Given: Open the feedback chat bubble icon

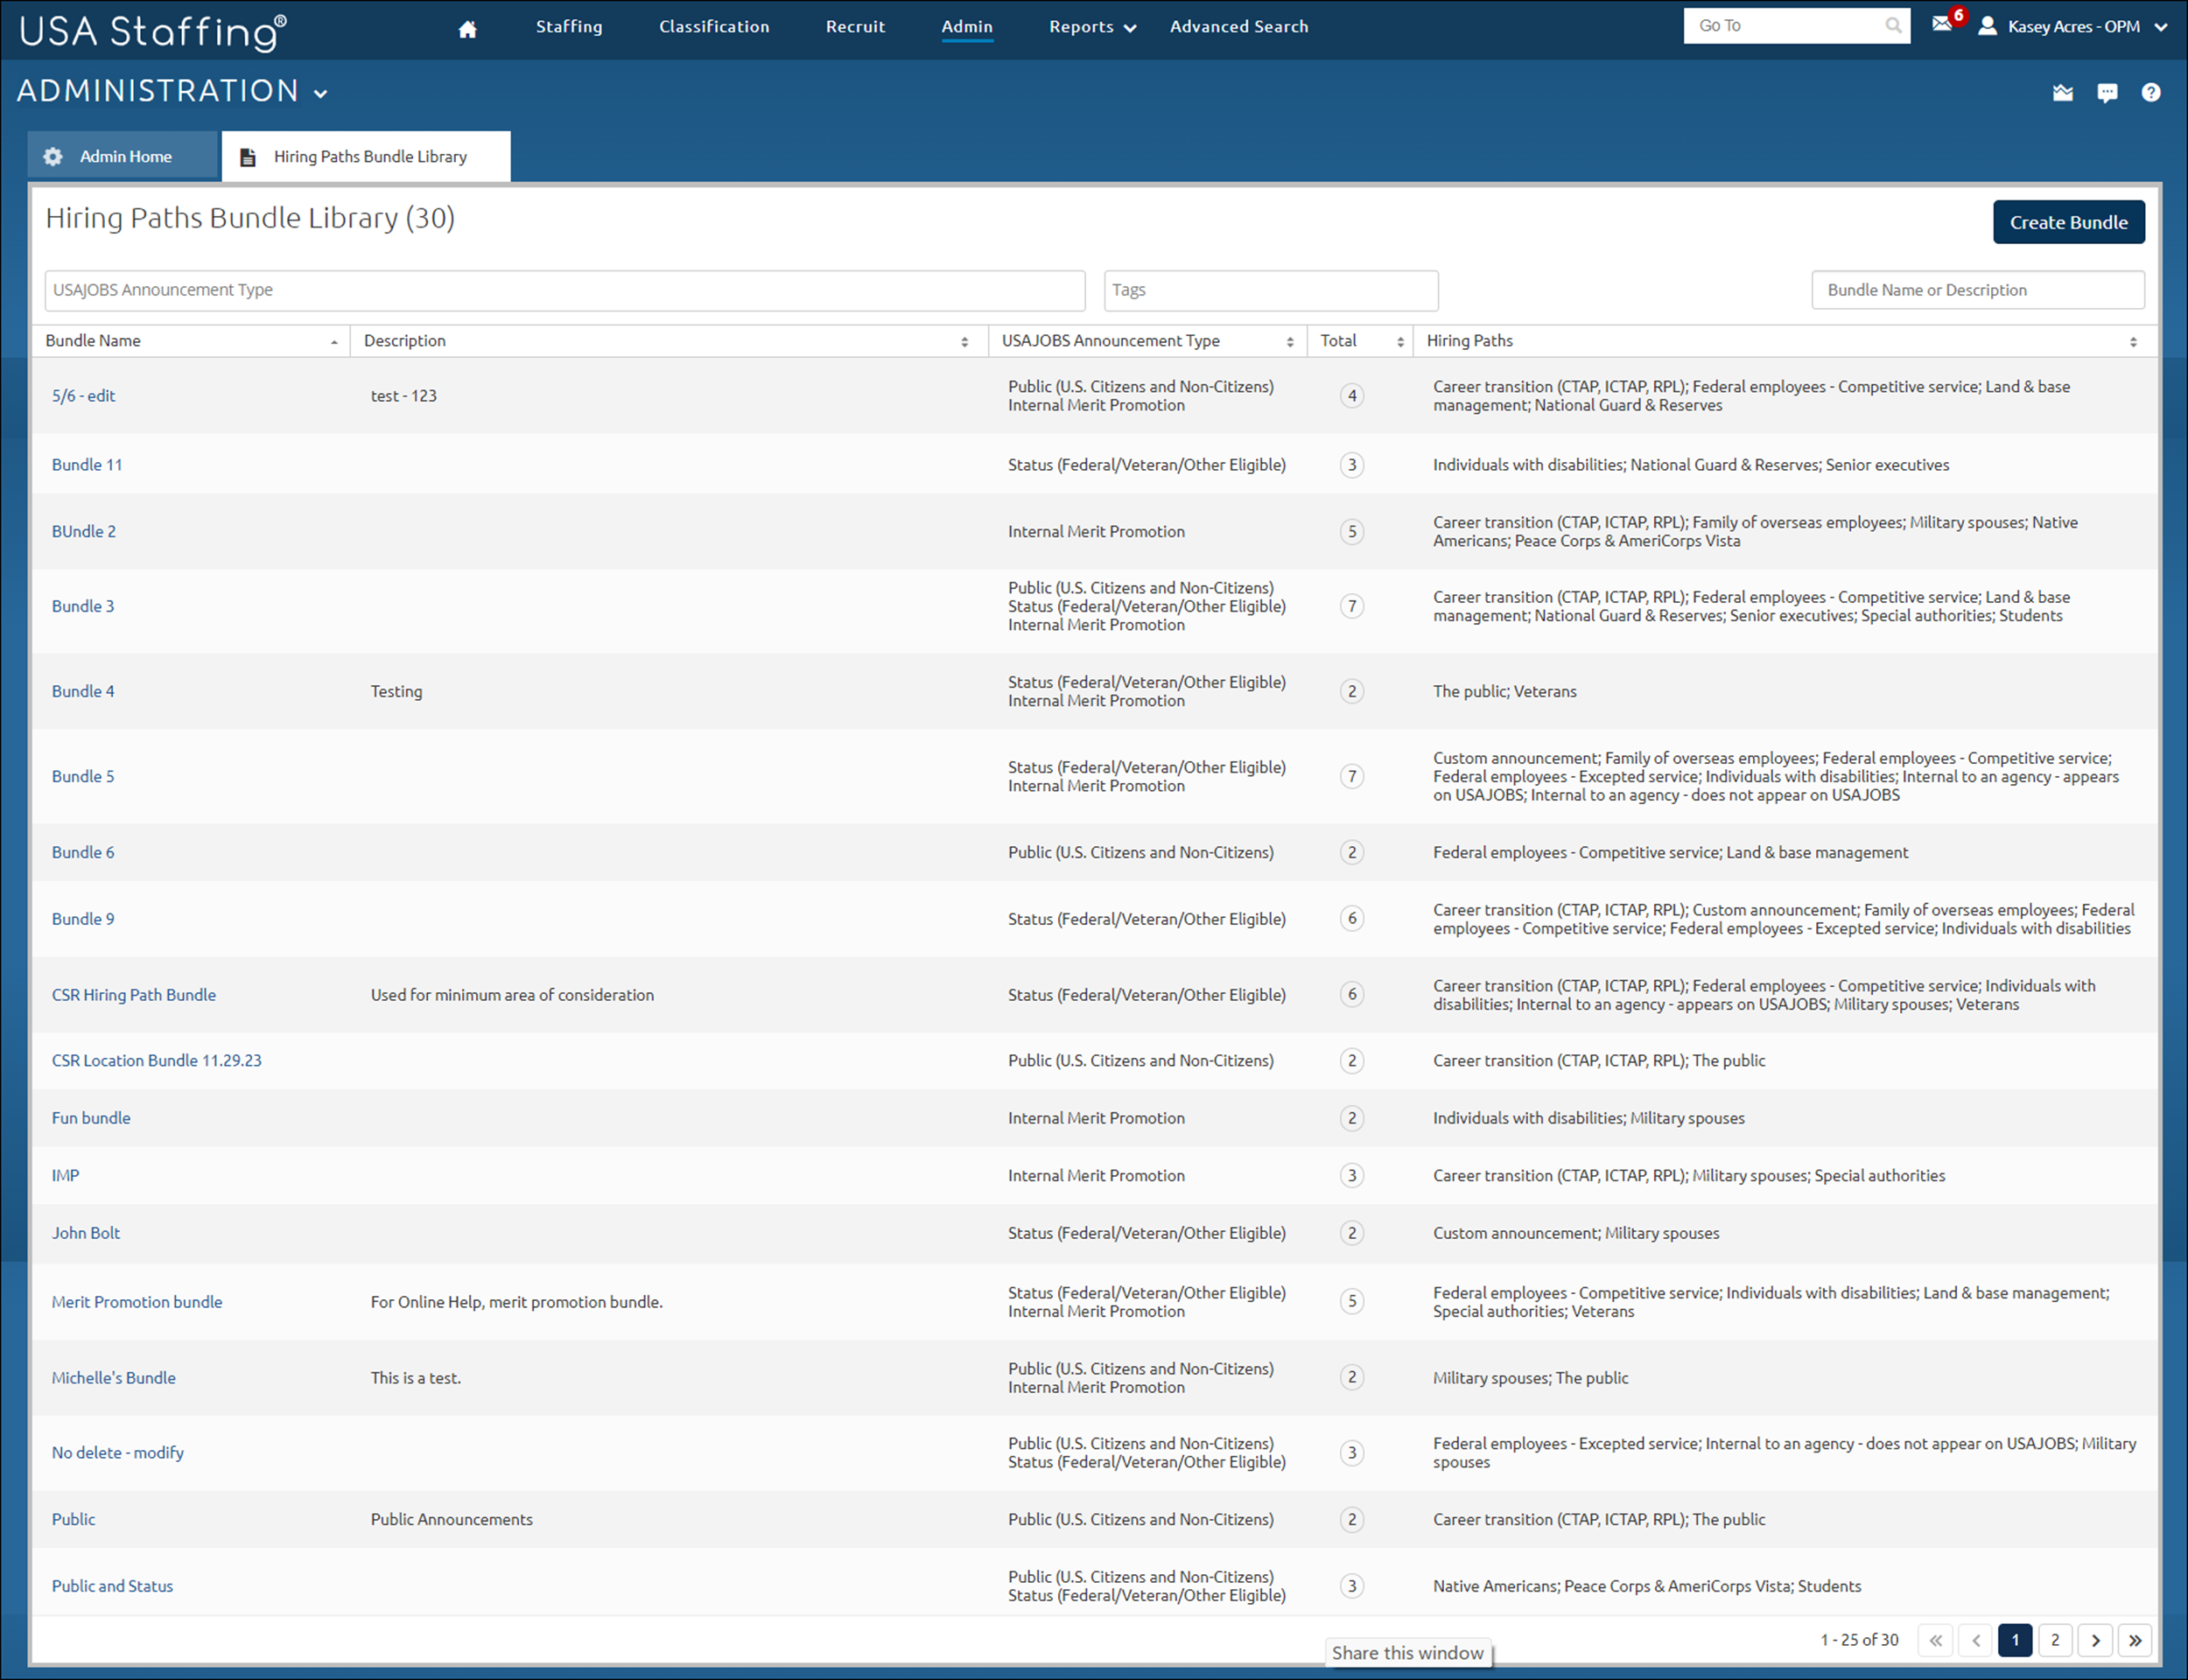Looking at the screenshot, I should 2107,93.
